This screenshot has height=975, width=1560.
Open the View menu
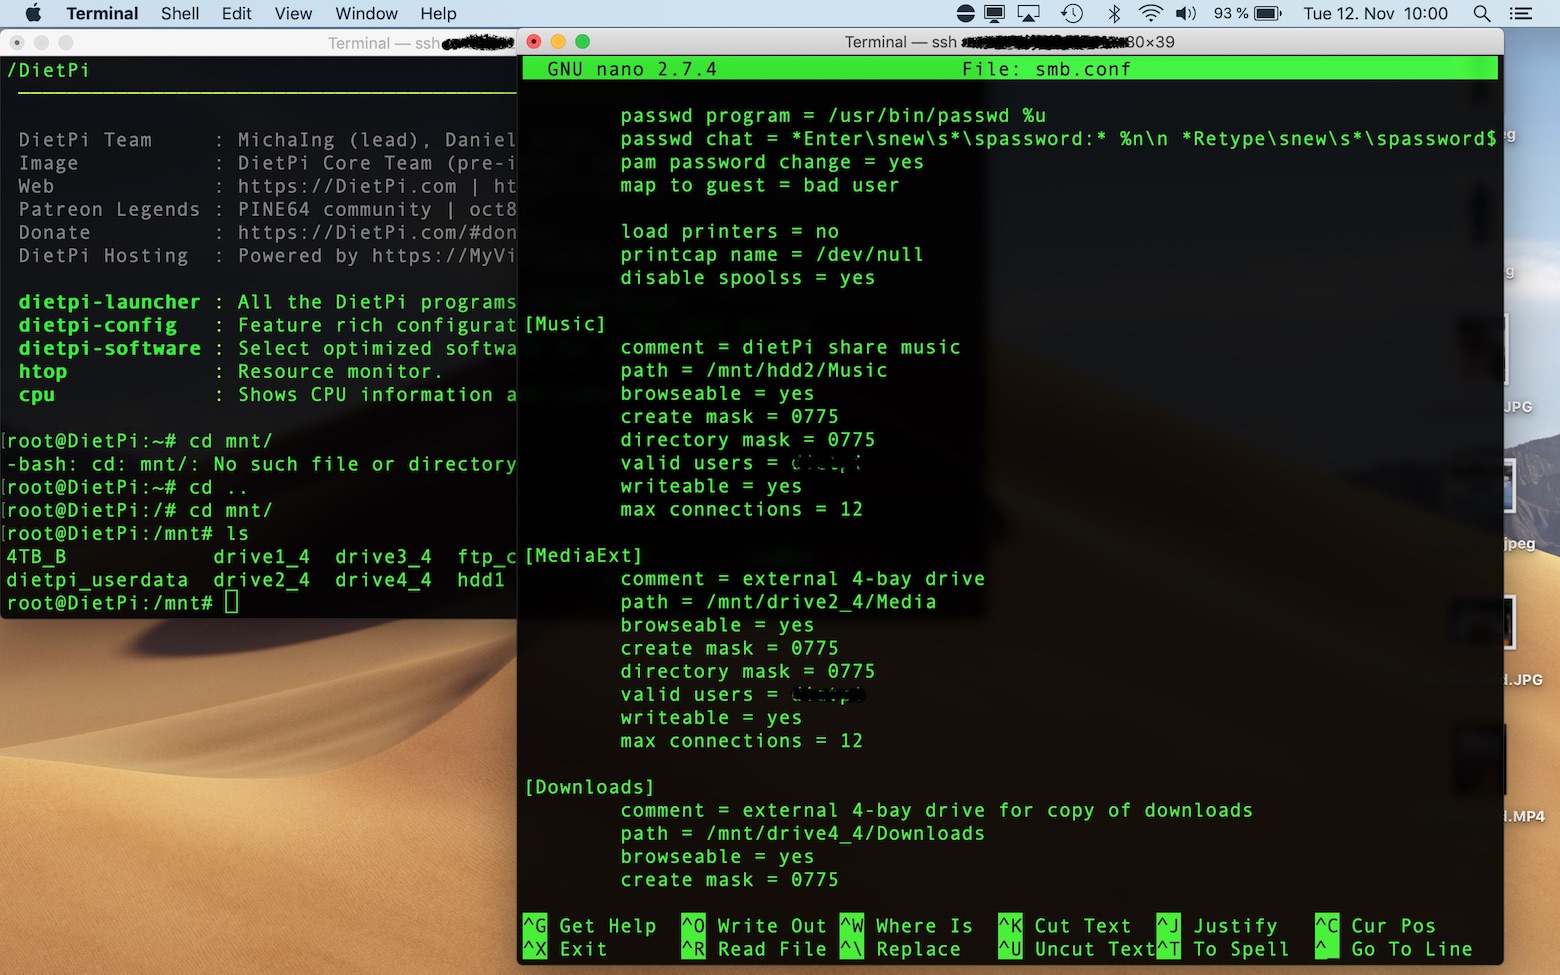click(x=293, y=13)
